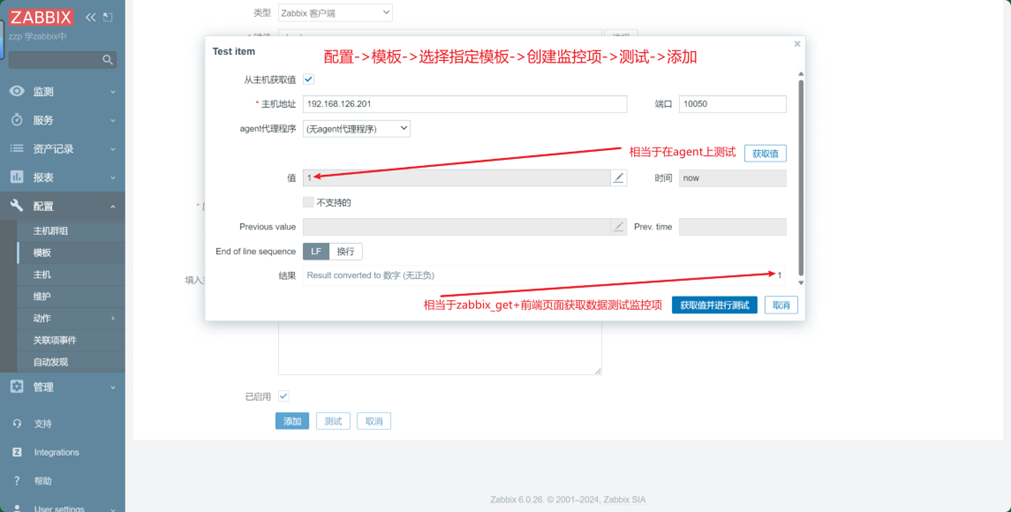Click 取消 on the item form

click(374, 421)
